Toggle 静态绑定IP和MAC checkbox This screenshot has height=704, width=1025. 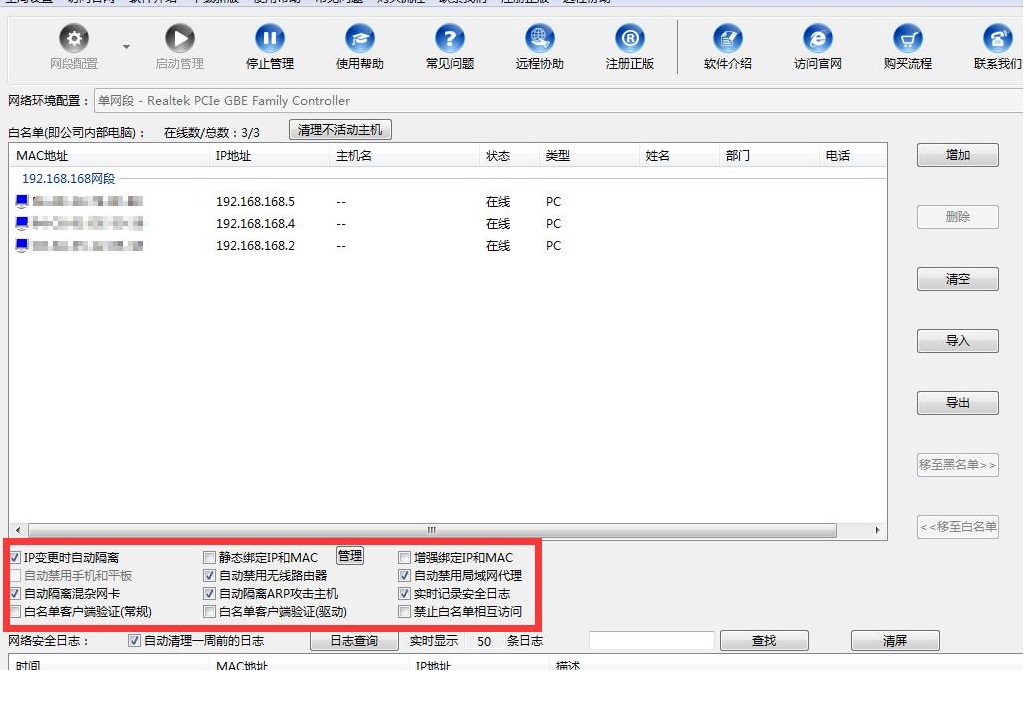point(209,558)
